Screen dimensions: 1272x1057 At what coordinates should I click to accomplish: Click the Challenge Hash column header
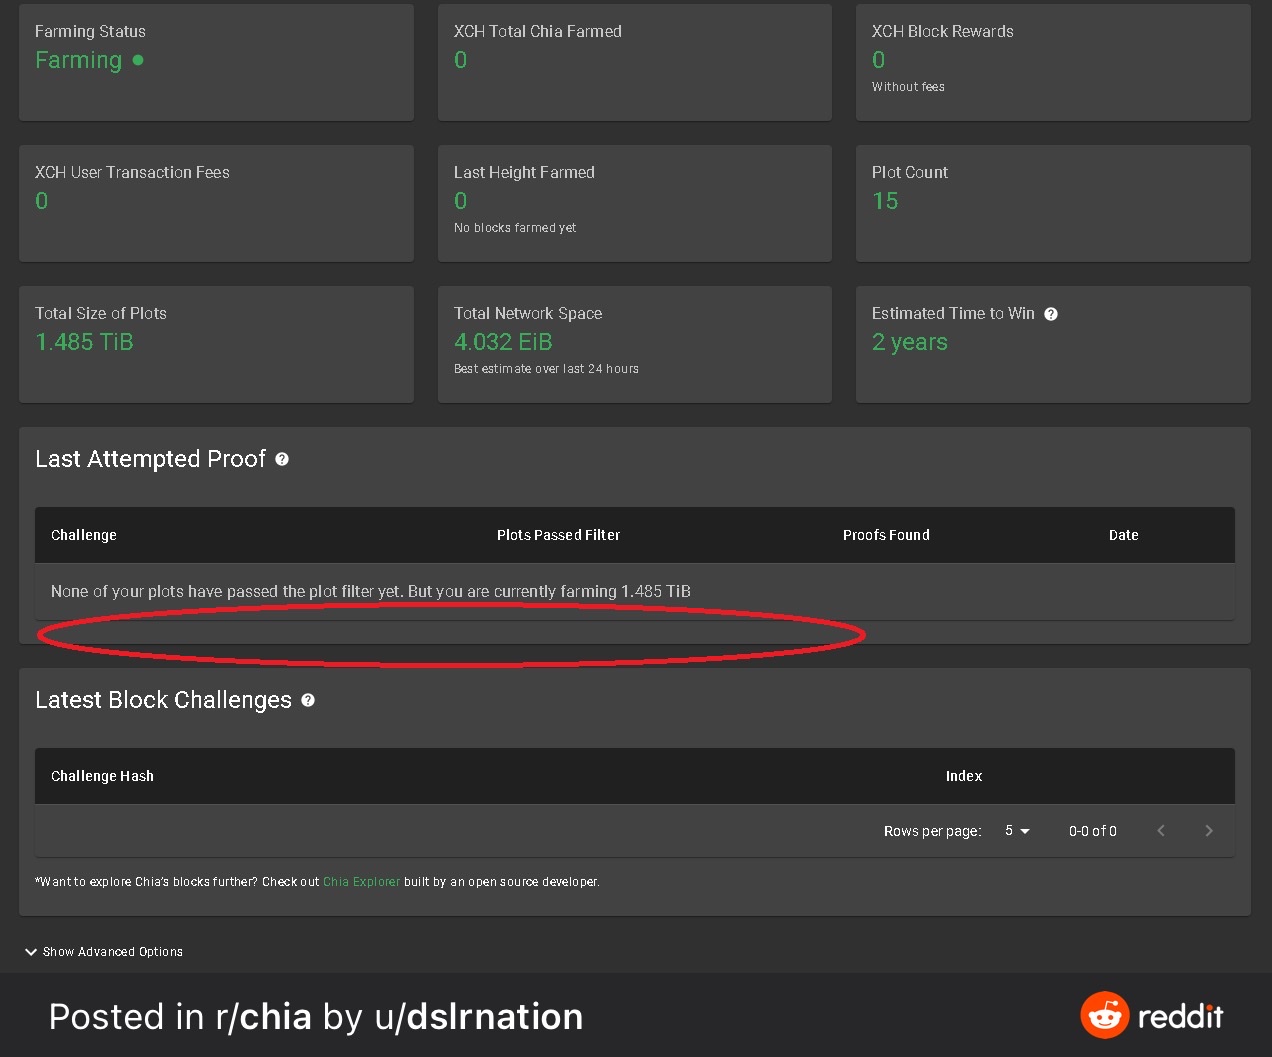coord(102,776)
